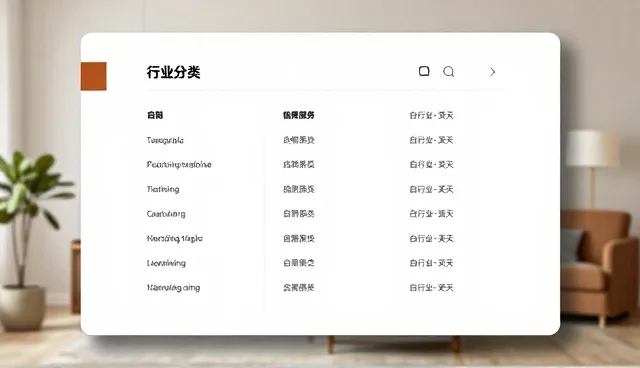Image resolution: width=640 pixels, height=368 pixels.
Task: Click the search magnifier icon in the header
Action: 449,72
